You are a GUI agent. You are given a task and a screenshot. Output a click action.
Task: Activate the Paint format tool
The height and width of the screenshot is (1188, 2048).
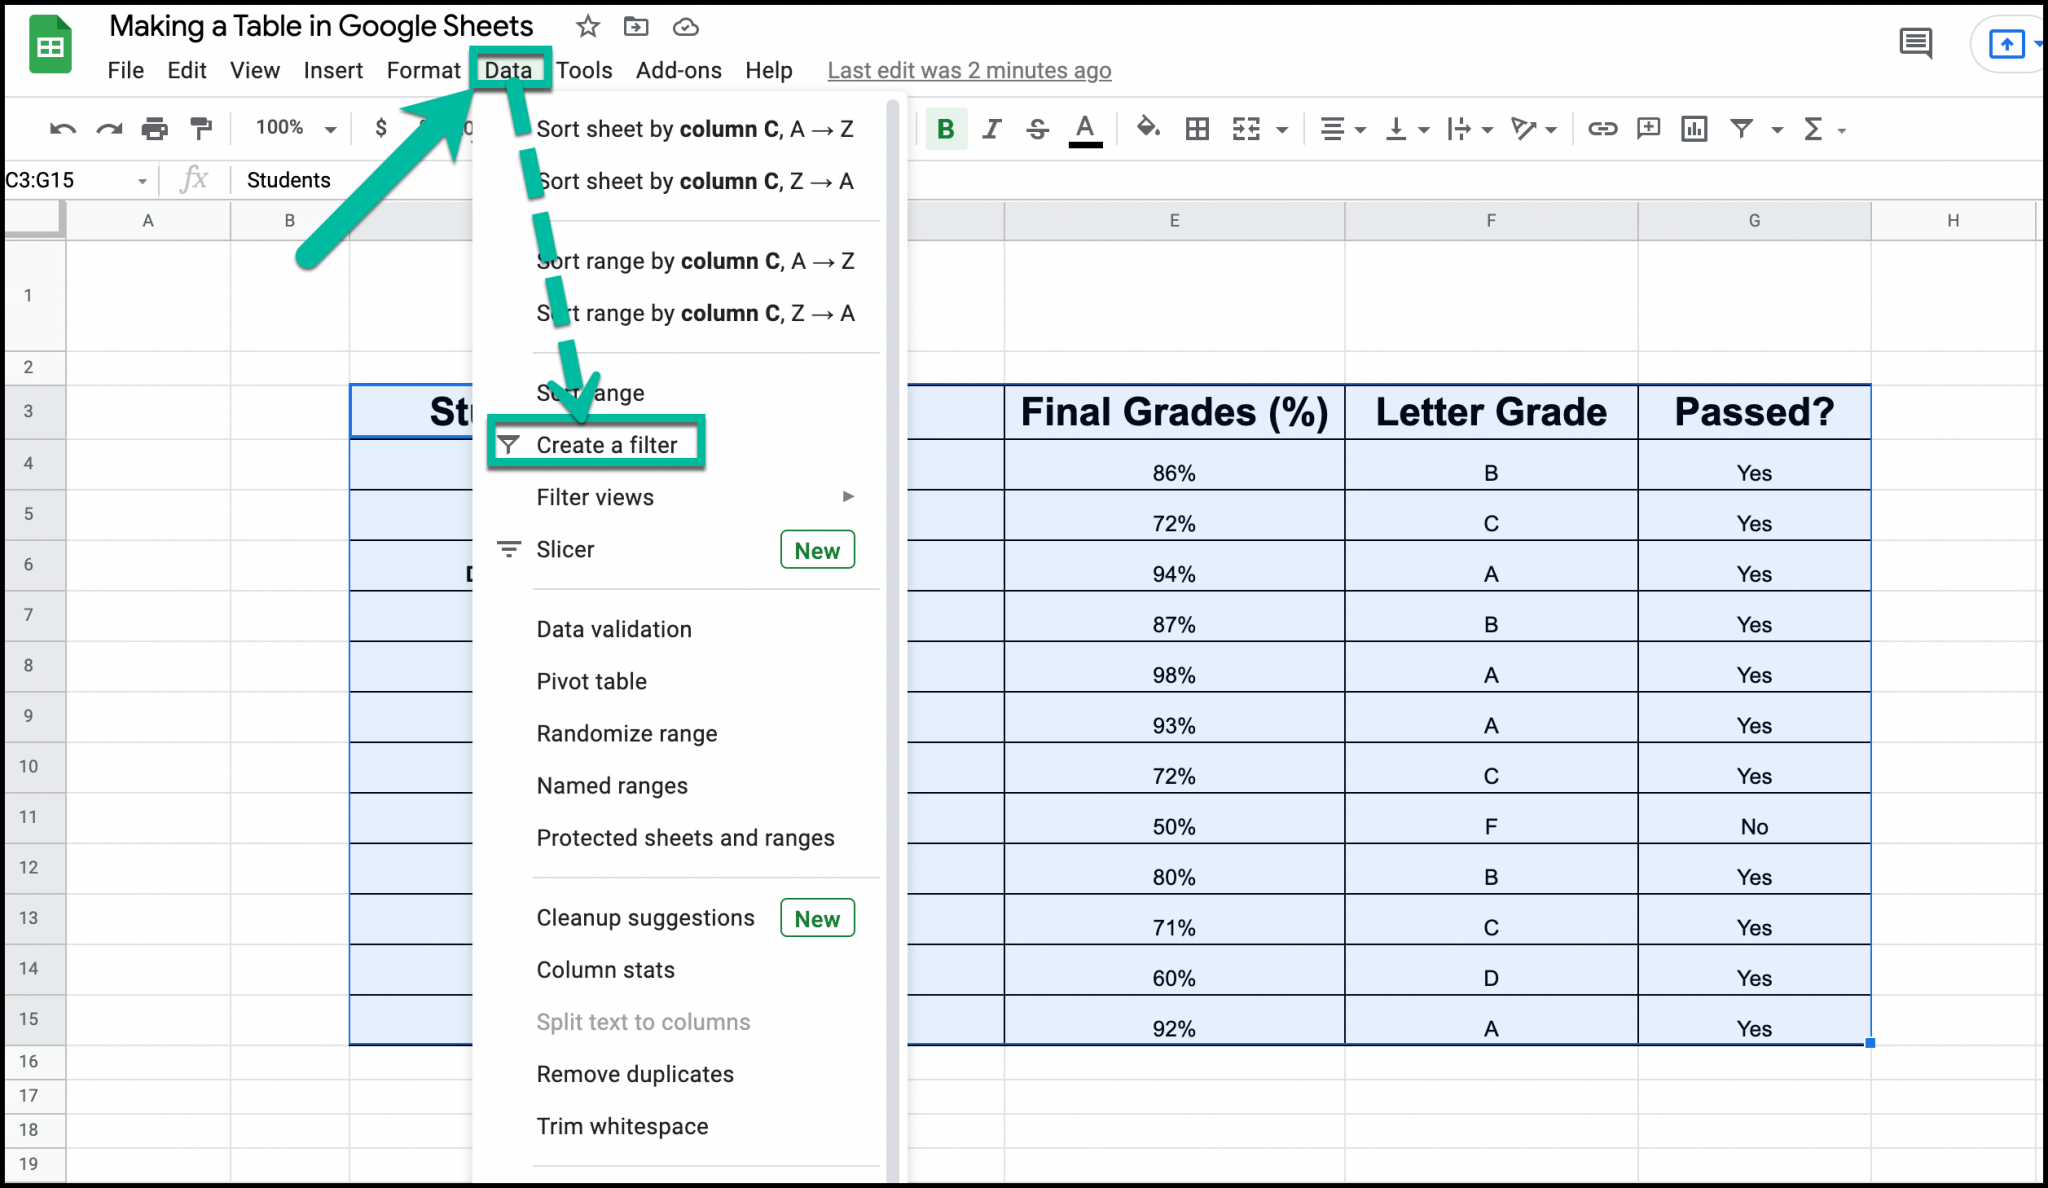tap(202, 128)
